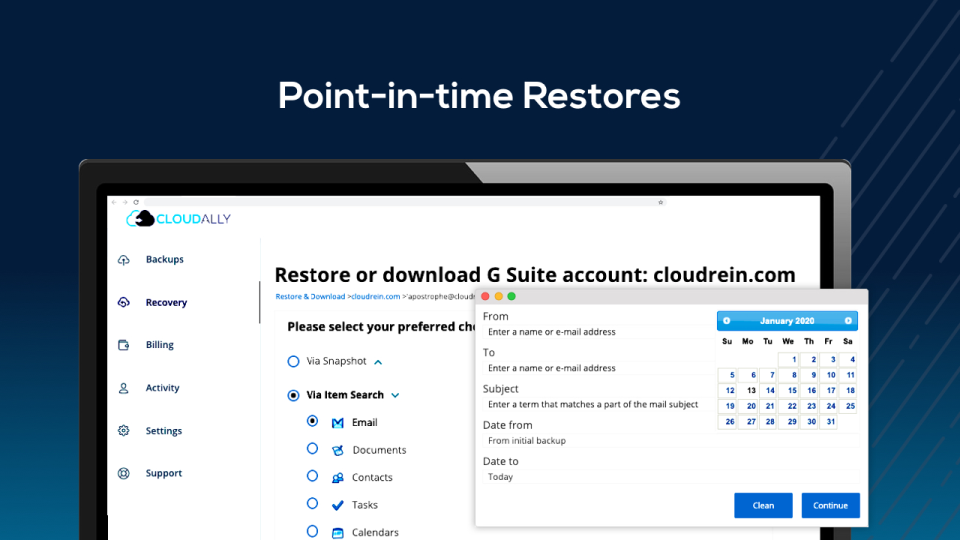Pick January 28 in the calendar
This screenshot has width=960, height=540.
769,422
